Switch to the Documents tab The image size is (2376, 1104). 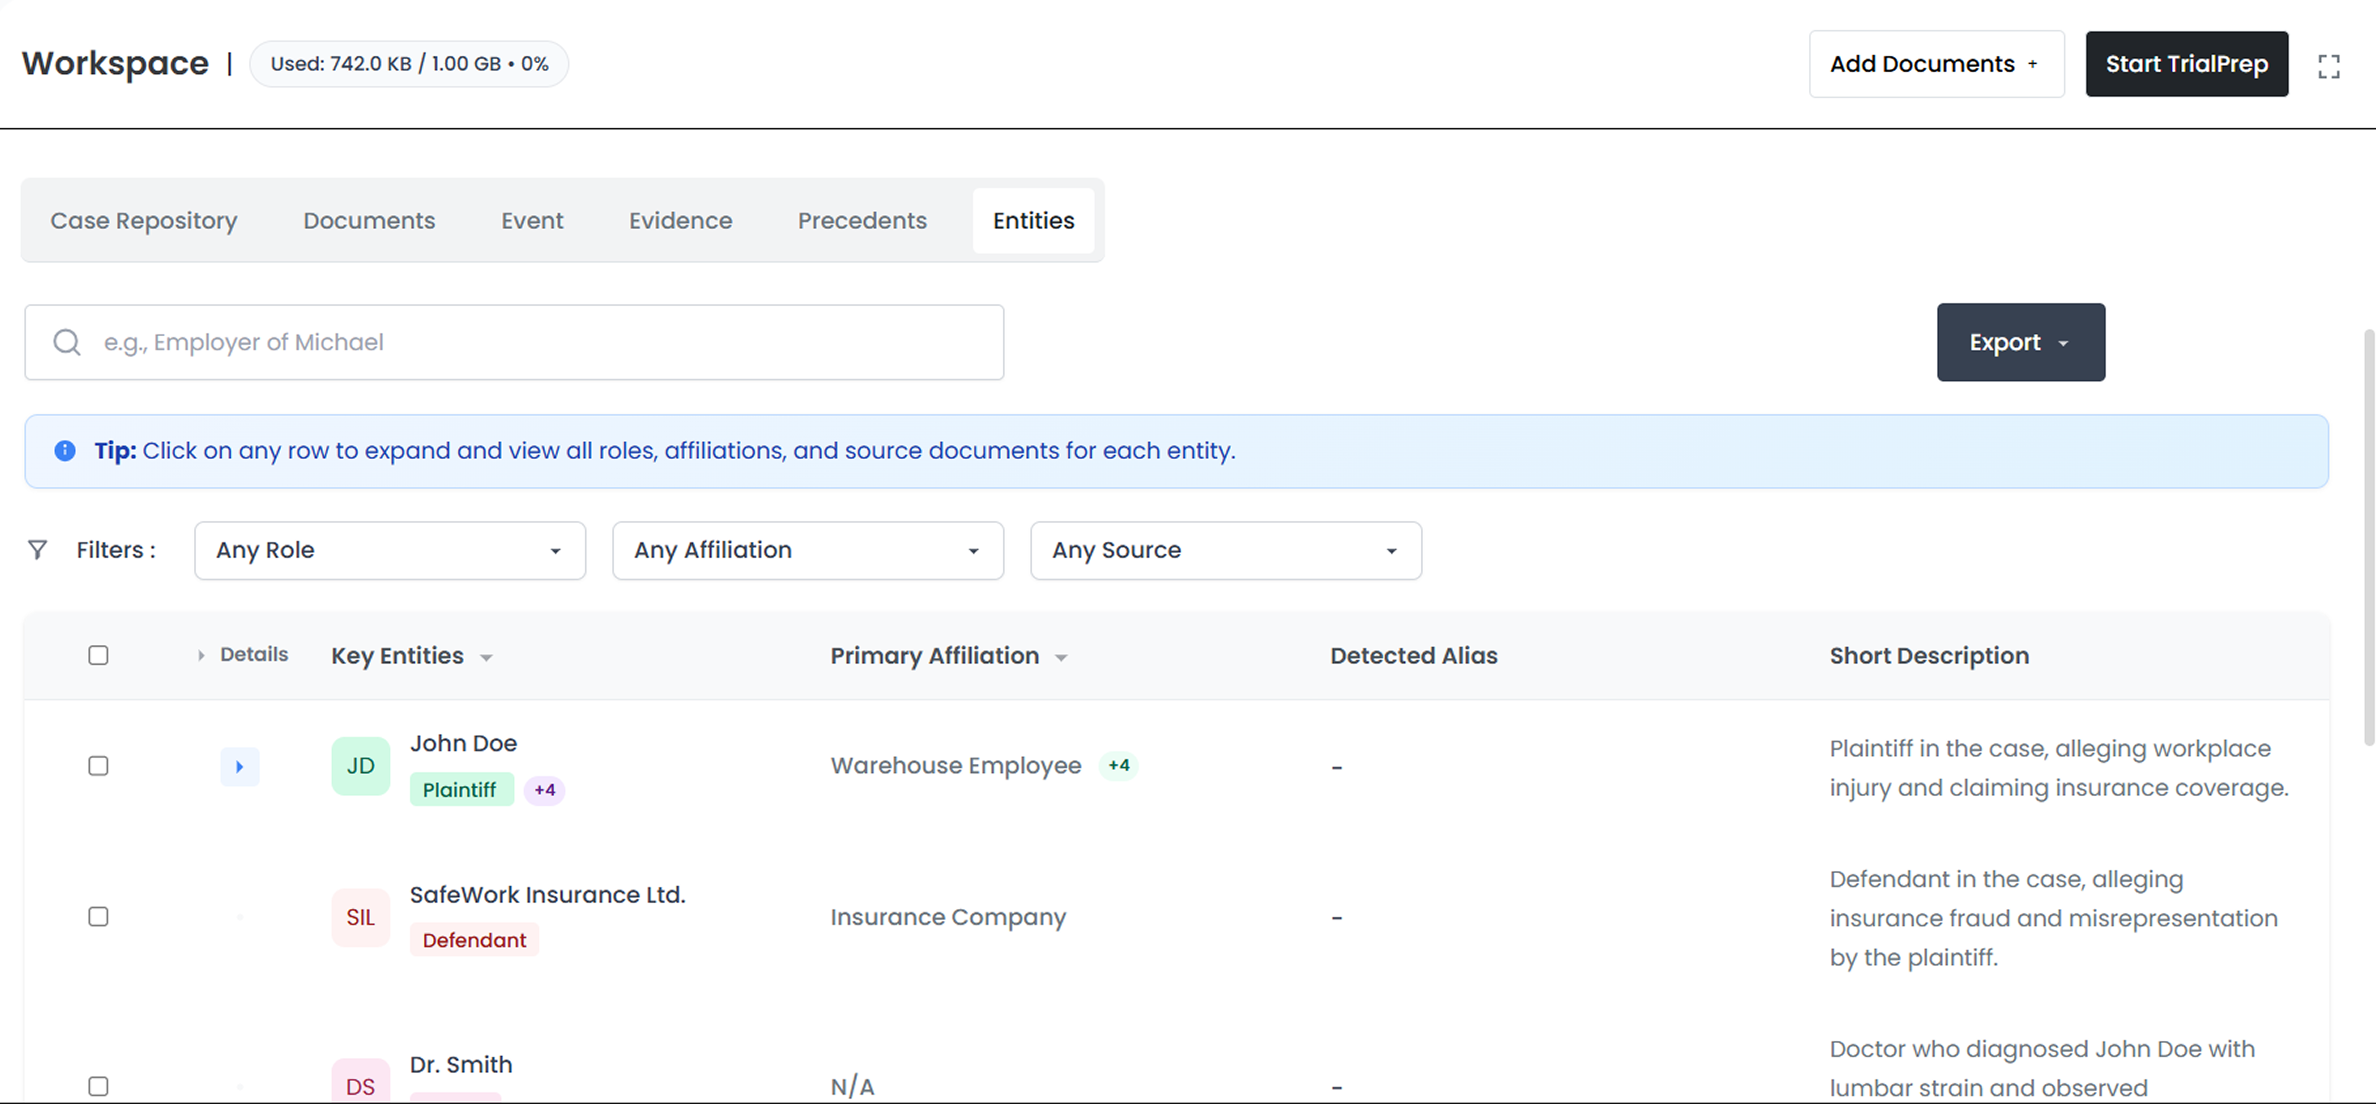[x=369, y=221]
